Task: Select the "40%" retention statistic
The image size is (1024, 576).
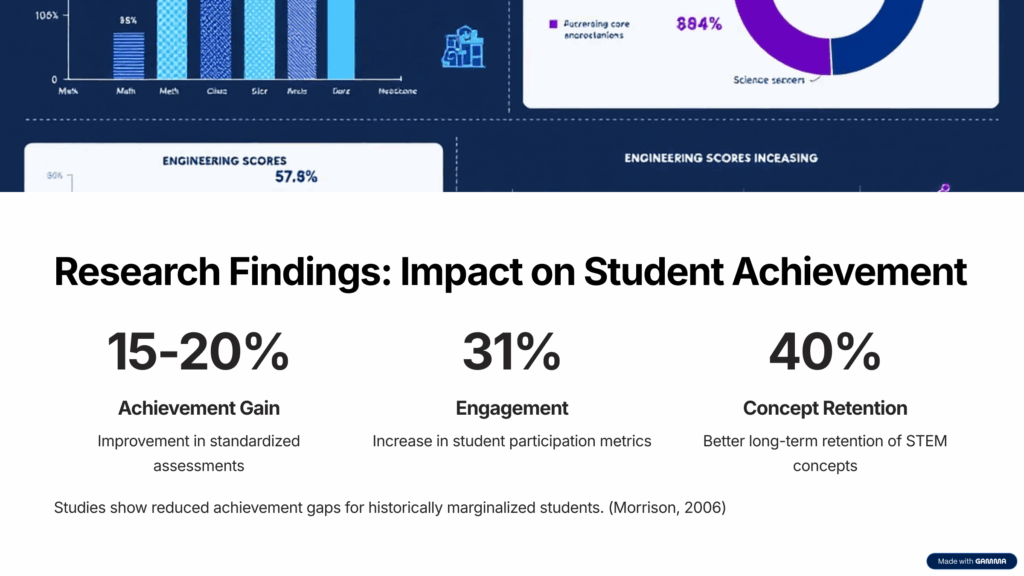Action: tap(825, 351)
